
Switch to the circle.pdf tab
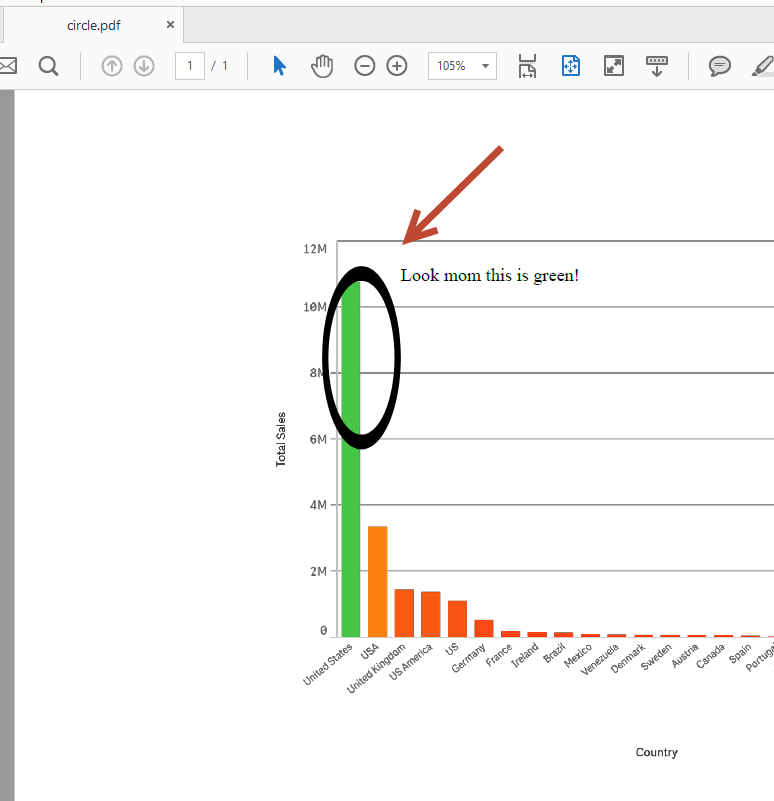[x=93, y=25]
